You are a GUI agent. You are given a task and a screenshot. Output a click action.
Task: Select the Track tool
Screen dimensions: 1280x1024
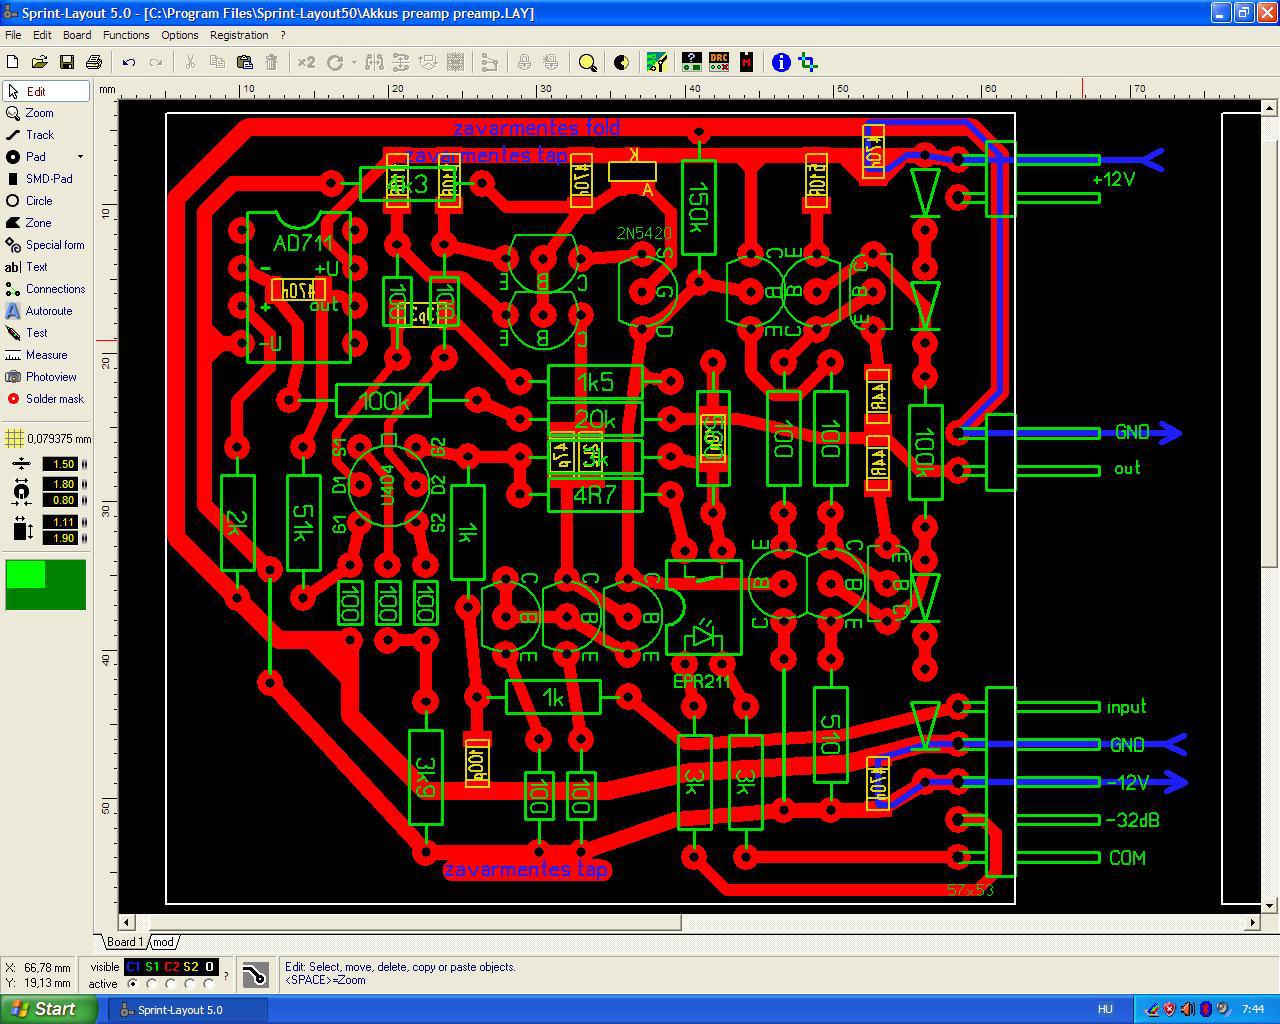pos(46,135)
